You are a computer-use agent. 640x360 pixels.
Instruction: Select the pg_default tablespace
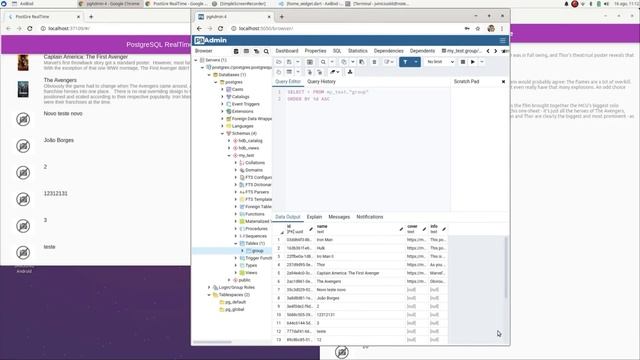click(x=236, y=302)
